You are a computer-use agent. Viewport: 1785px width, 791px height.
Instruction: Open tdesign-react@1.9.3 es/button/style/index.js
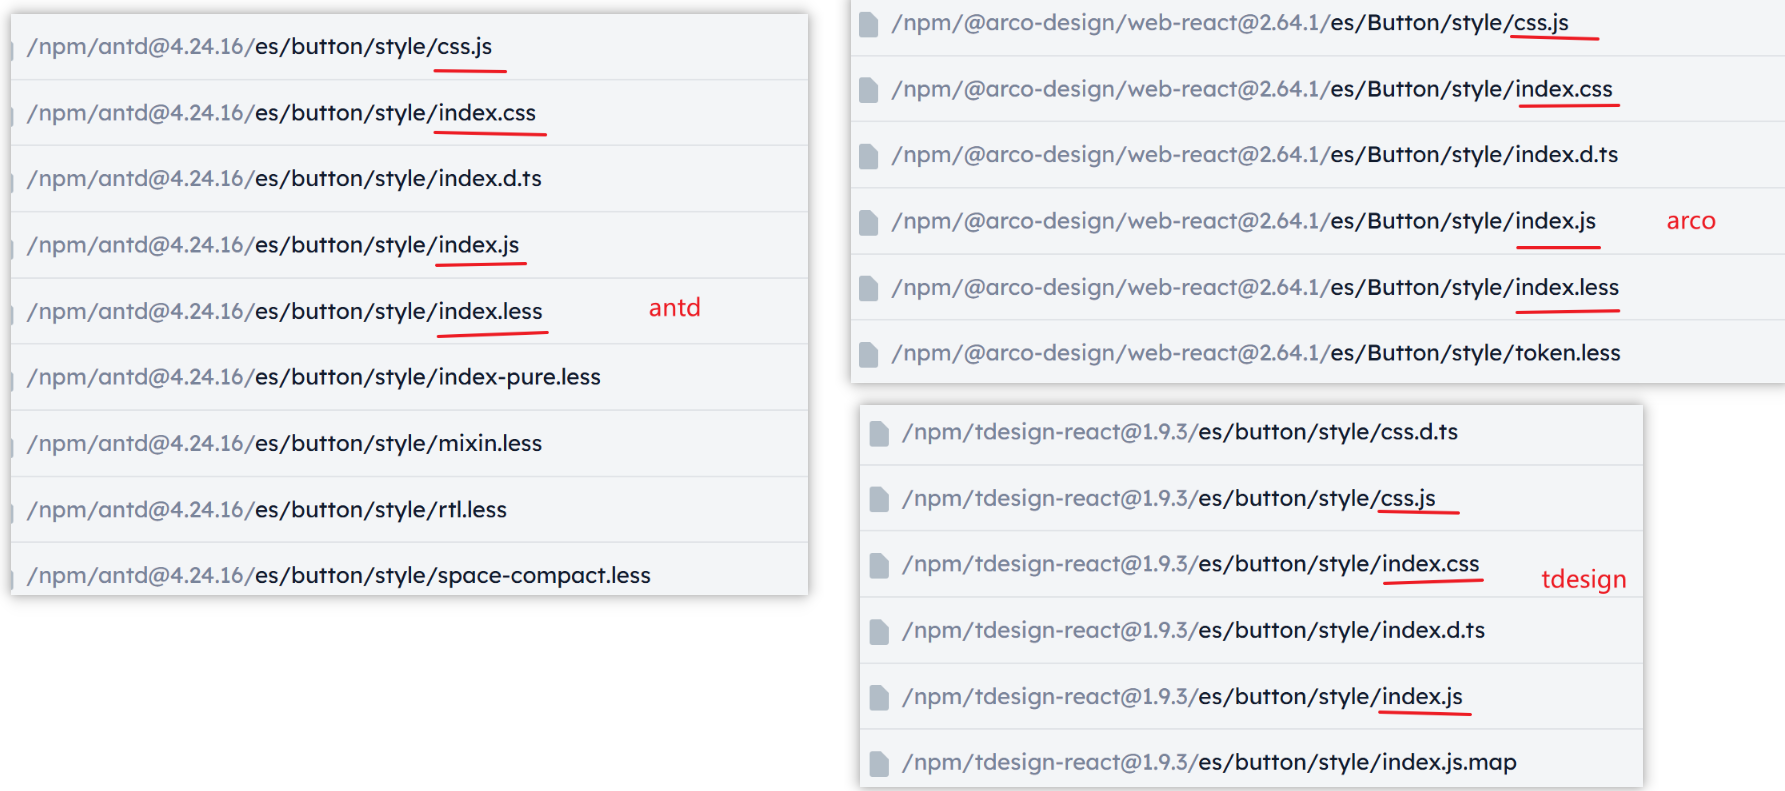1182,696
